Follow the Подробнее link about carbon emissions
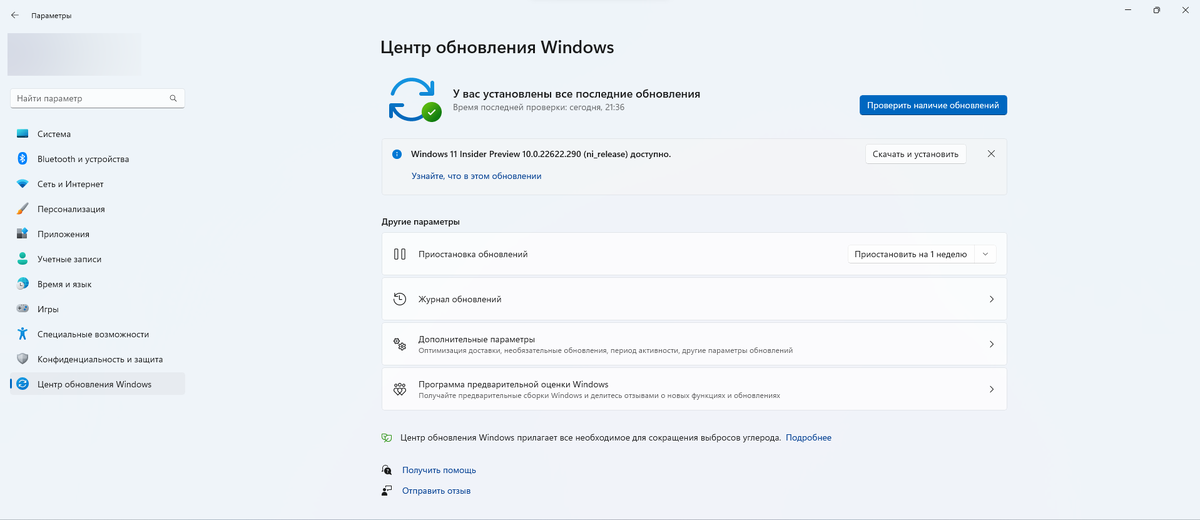Viewport: 1200px width, 520px height. [808, 438]
